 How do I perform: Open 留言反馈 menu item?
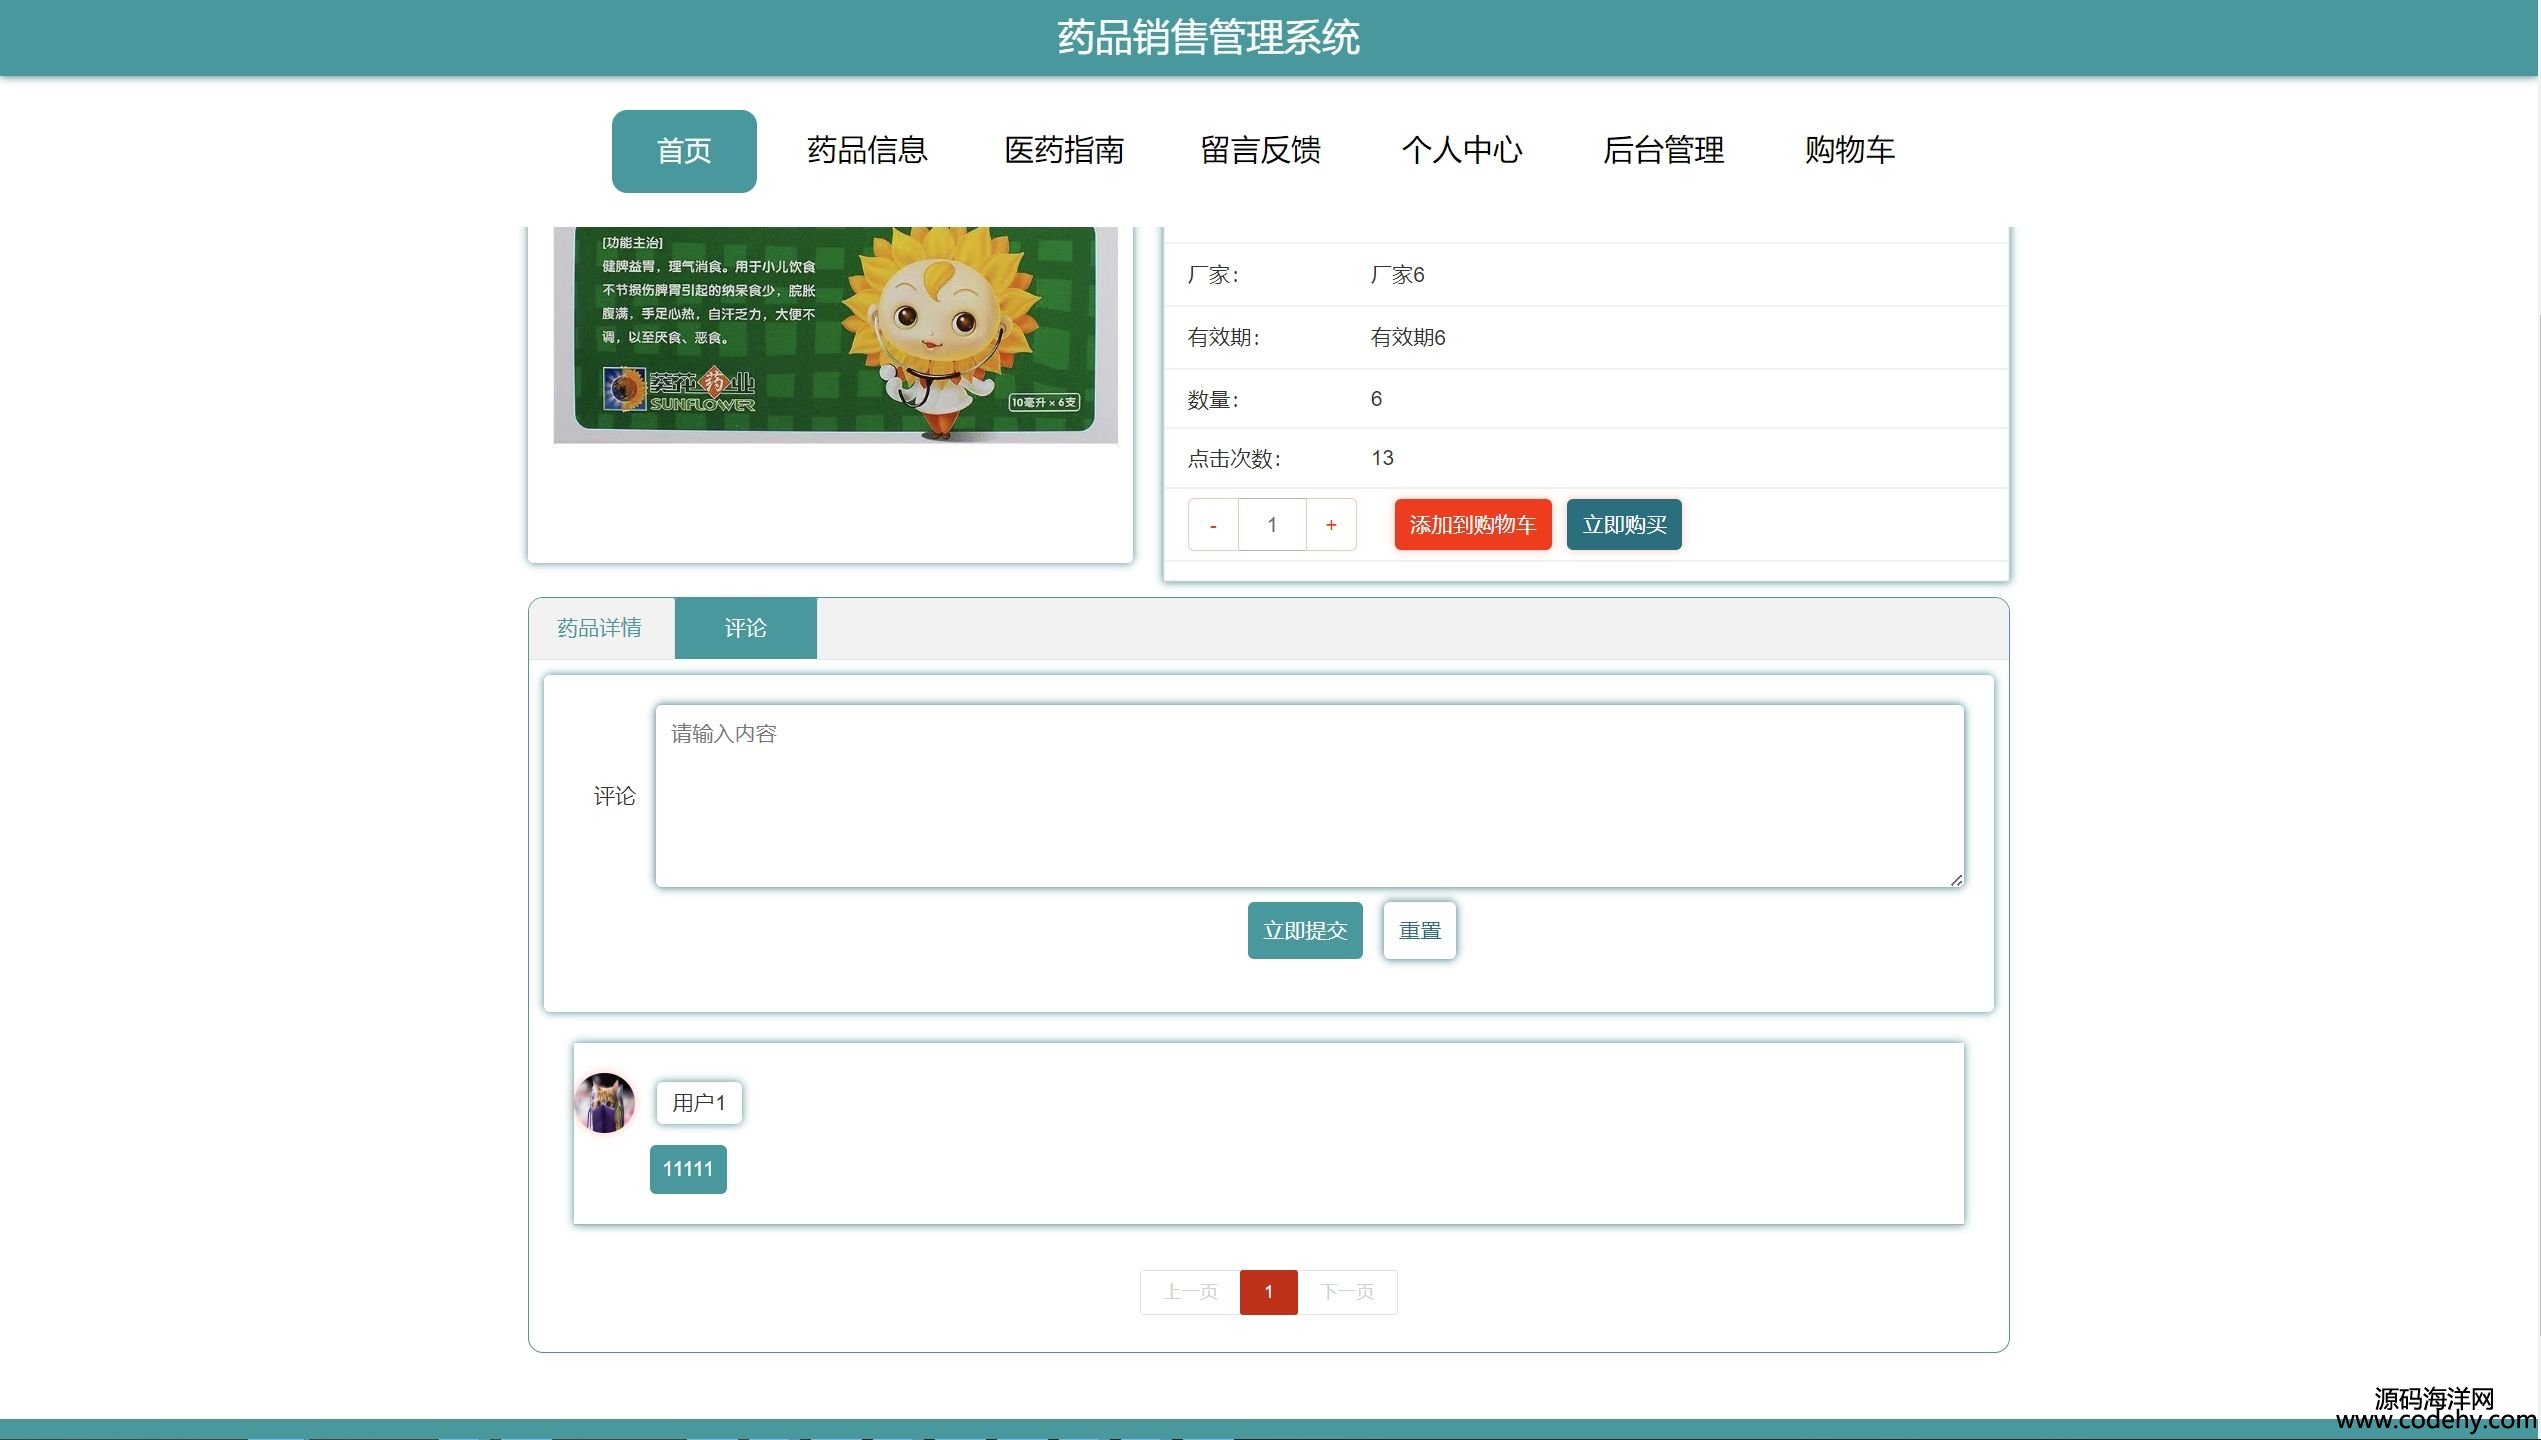pos(1260,150)
